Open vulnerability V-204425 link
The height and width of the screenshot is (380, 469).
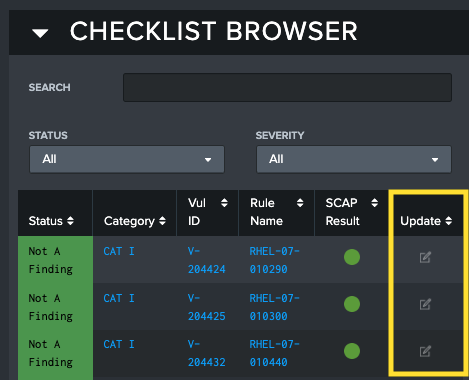click(x=207, y=307)
